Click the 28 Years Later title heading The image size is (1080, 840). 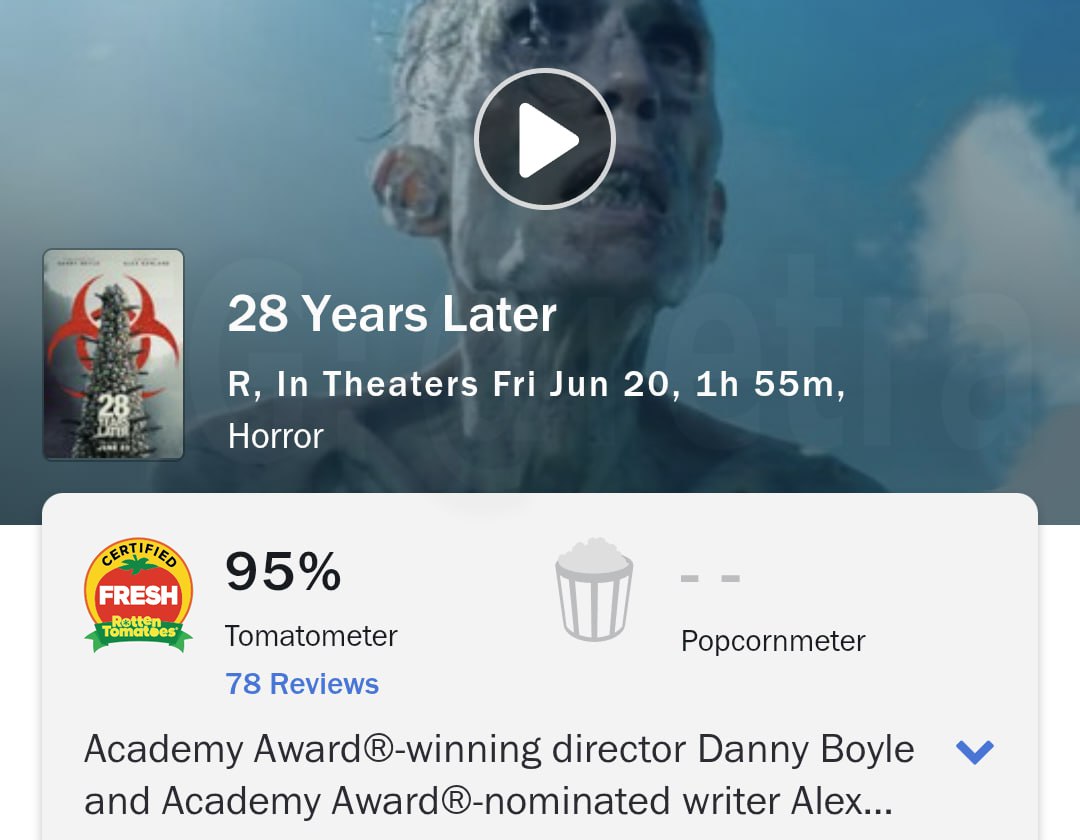pos(392,314)
